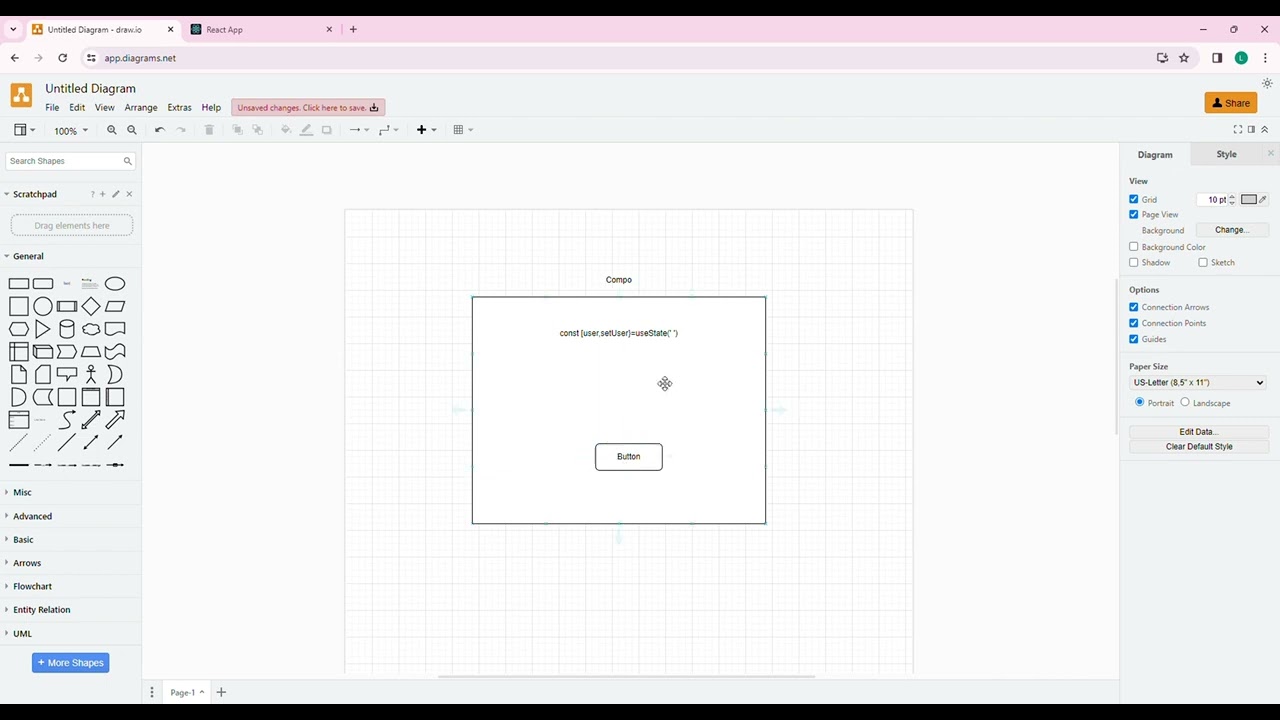Viewport: 1280px width, 720px height.
Task: Expand the Misc shapes section
Action: click(22, 493)
